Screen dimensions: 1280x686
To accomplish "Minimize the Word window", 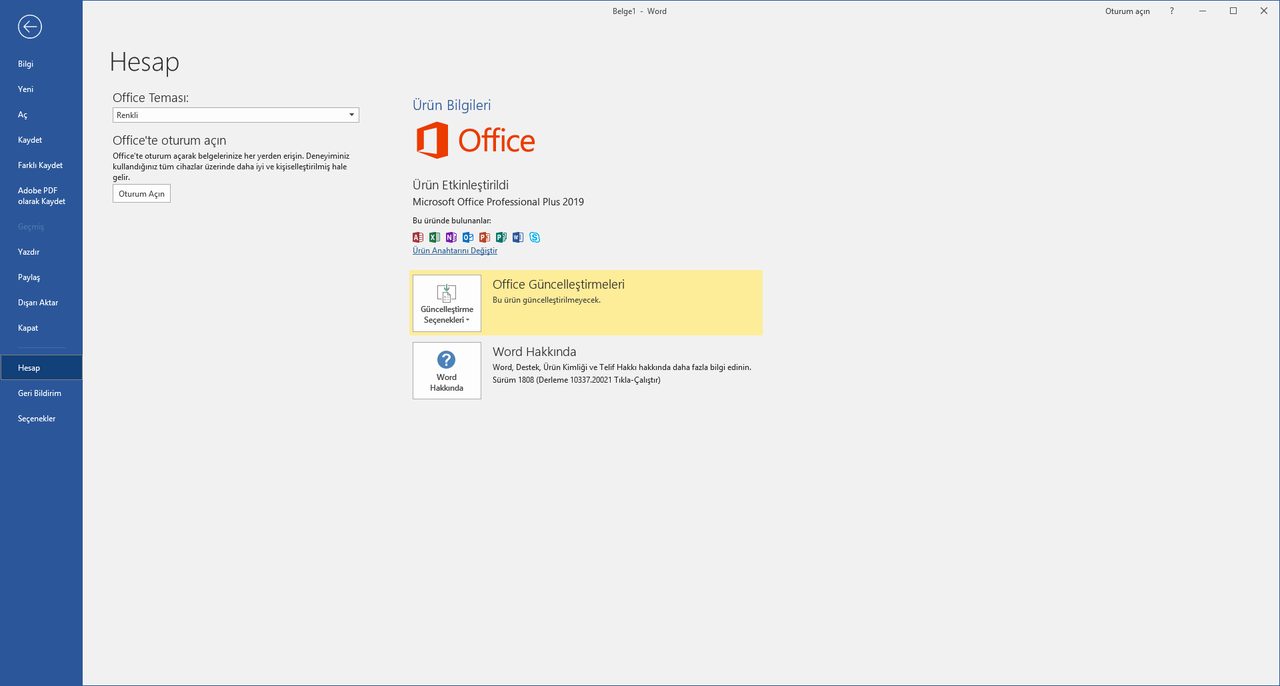I will click(x=1205, y=11).
